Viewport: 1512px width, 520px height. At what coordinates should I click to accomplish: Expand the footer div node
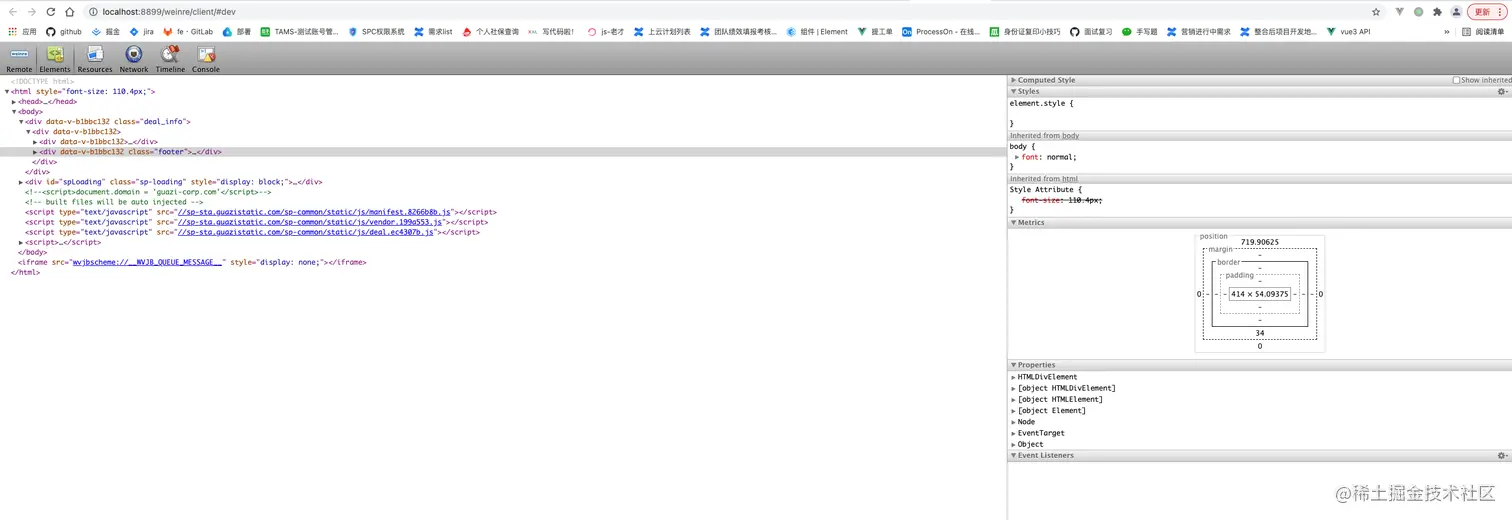(35, 152)
